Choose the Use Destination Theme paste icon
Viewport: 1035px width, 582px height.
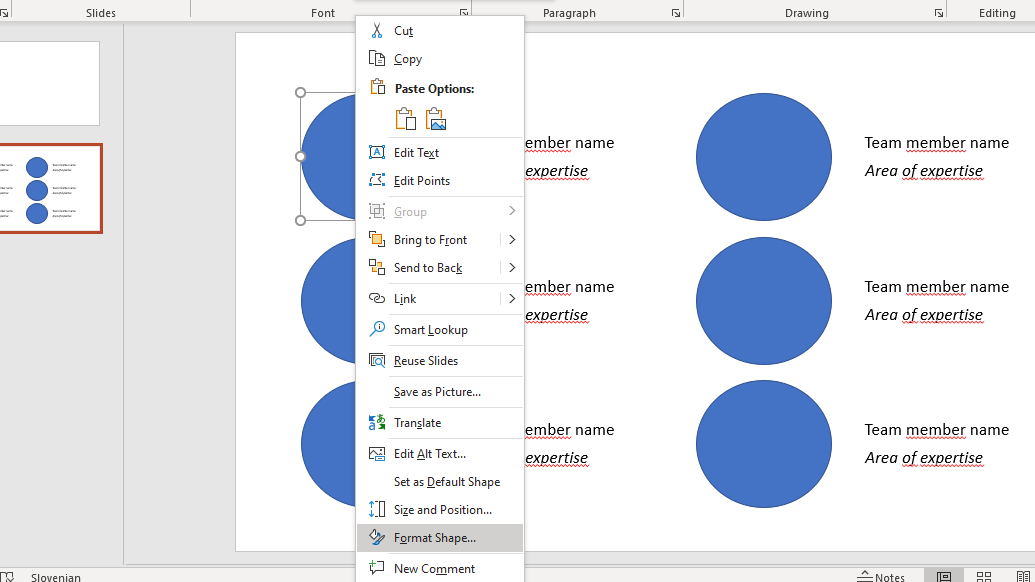tap(405, 119)
